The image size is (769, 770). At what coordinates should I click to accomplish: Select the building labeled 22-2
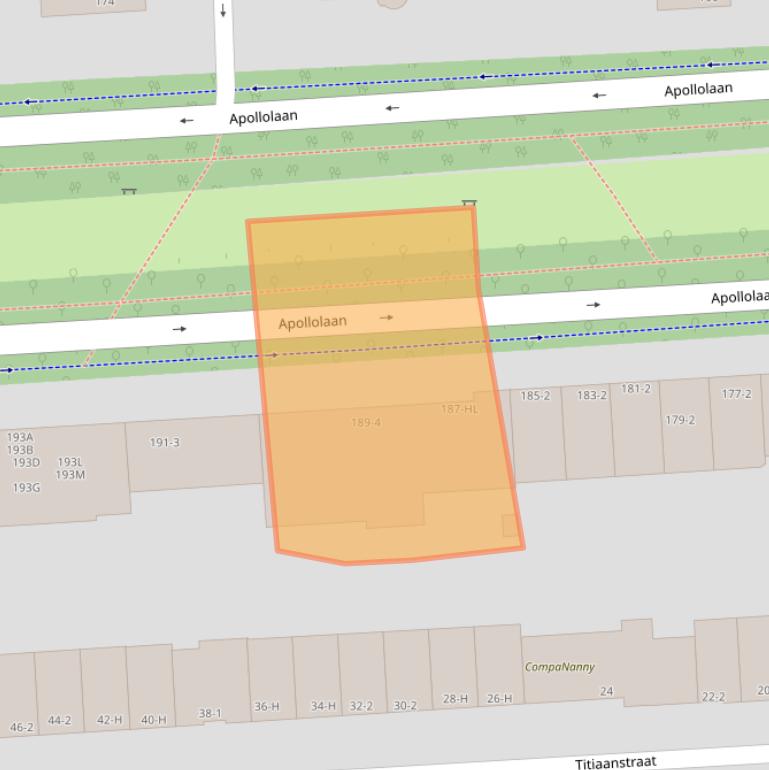click(713, 697)
